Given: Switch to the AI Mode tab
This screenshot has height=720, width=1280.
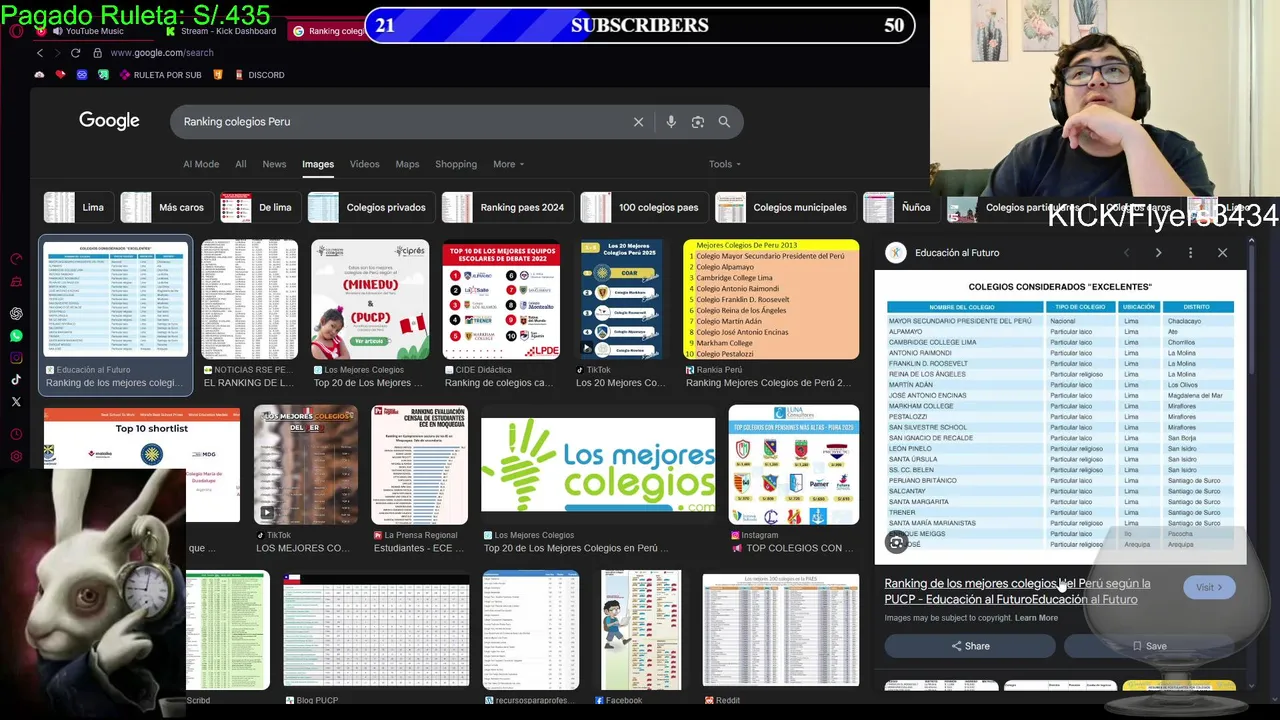Looking at the screenshot, I should coord(201,164).
